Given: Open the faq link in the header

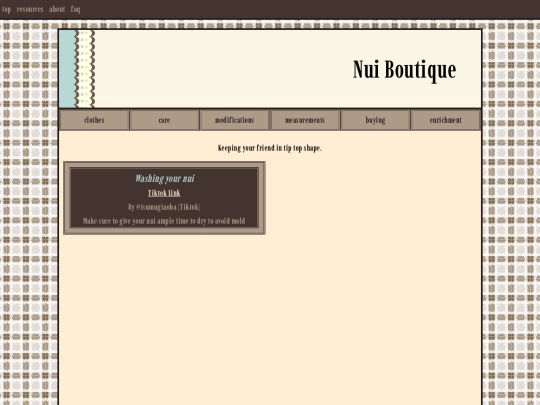Looking at the screenshot, I should 75,9.
